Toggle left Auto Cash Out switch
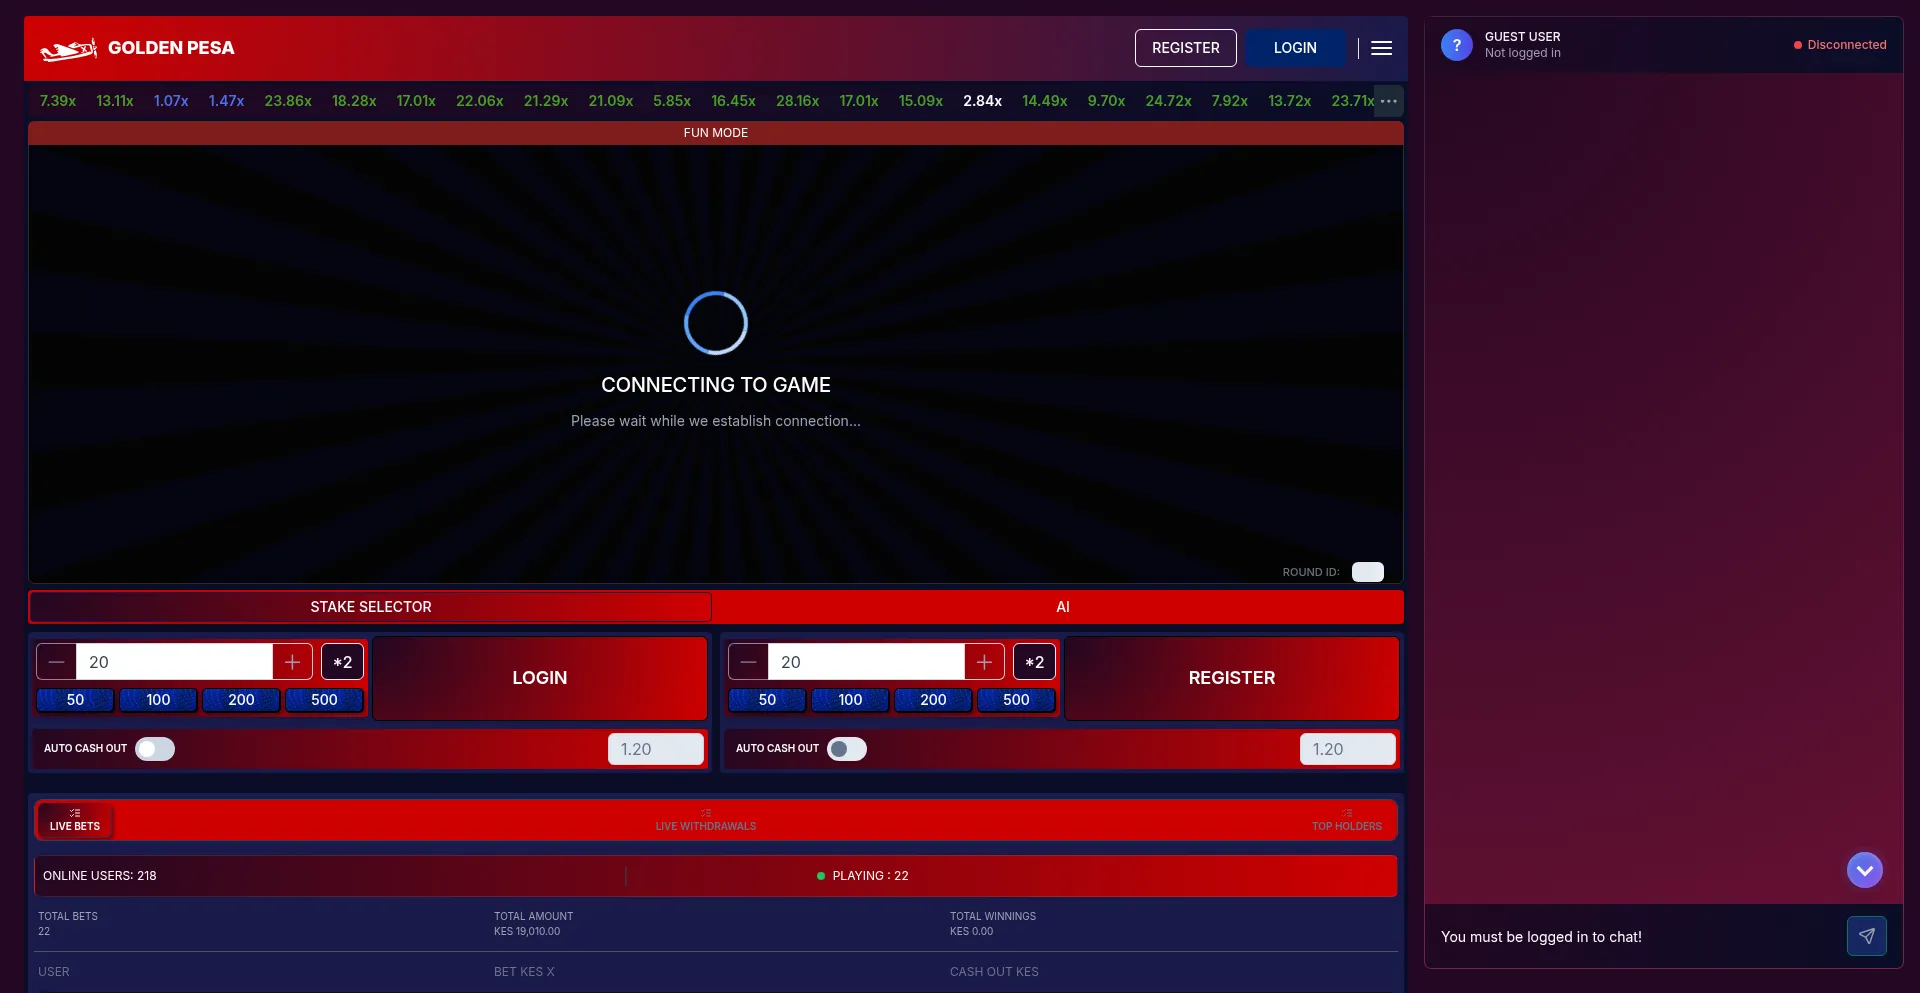 click(155, 749)
